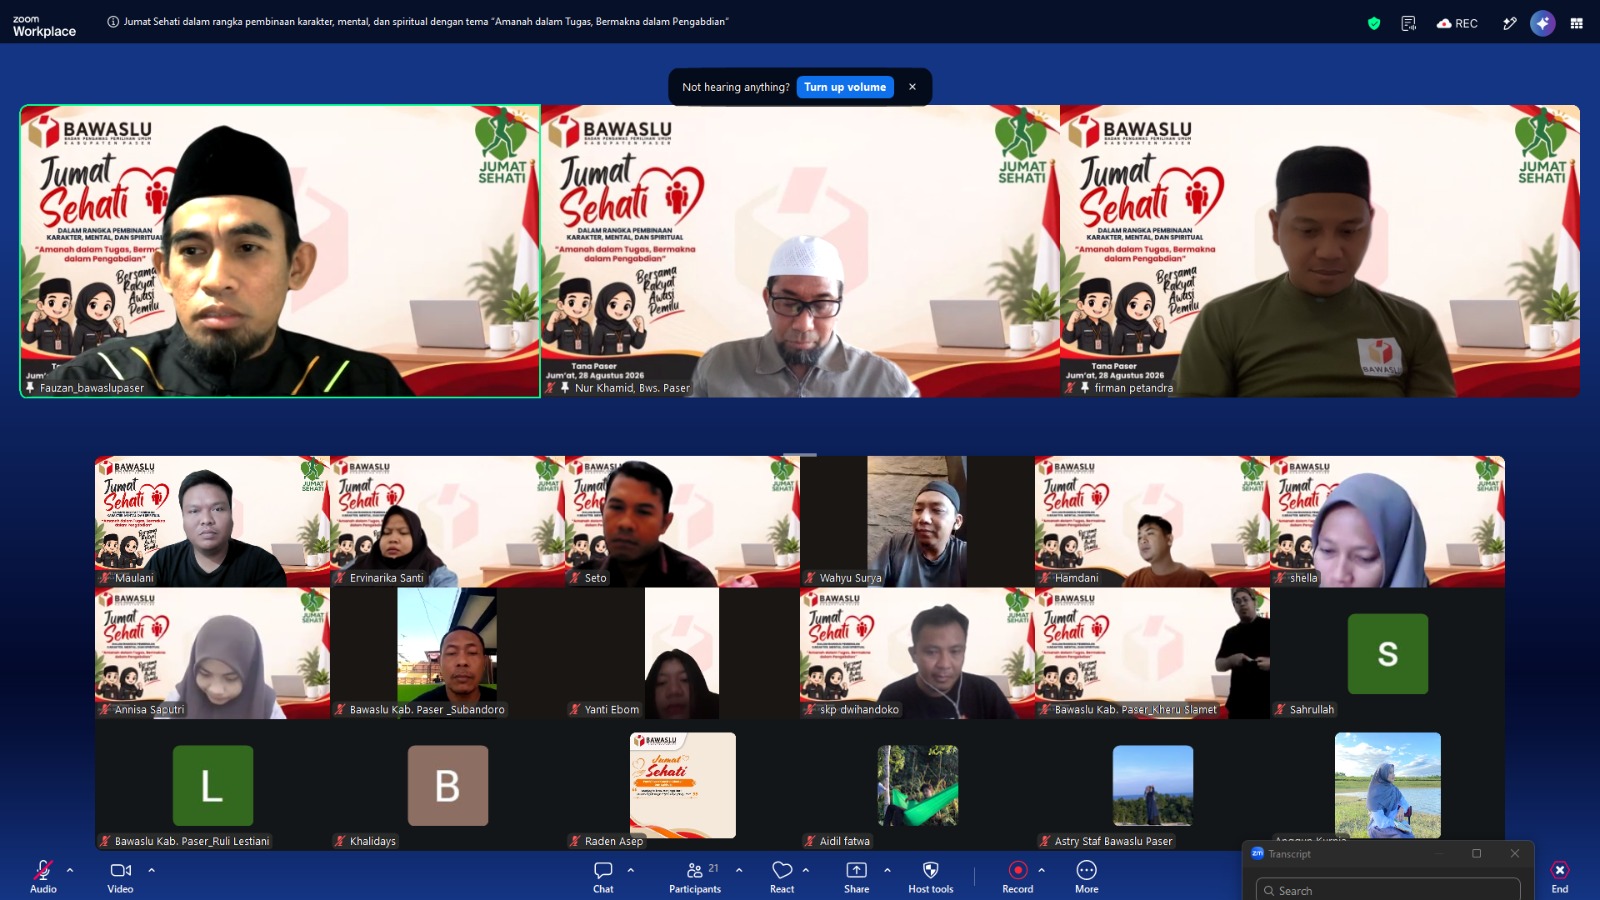
Task: Open meeting information icon beside the title
Action: click(x=113, y=22)
